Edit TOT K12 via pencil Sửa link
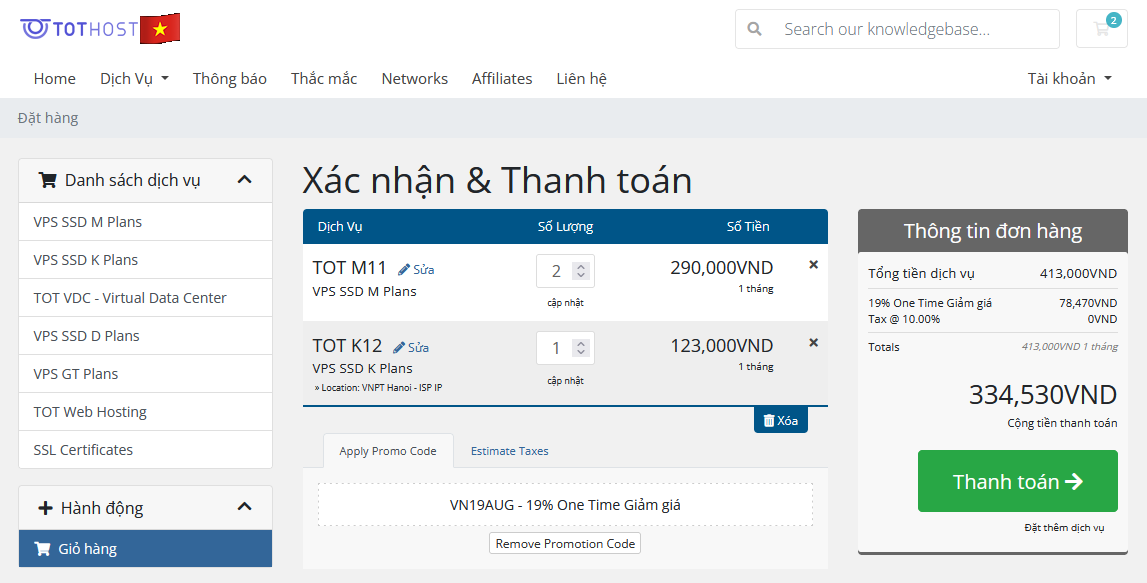Viewport: 1147px width, 583px height. click(x=411, y=347)
